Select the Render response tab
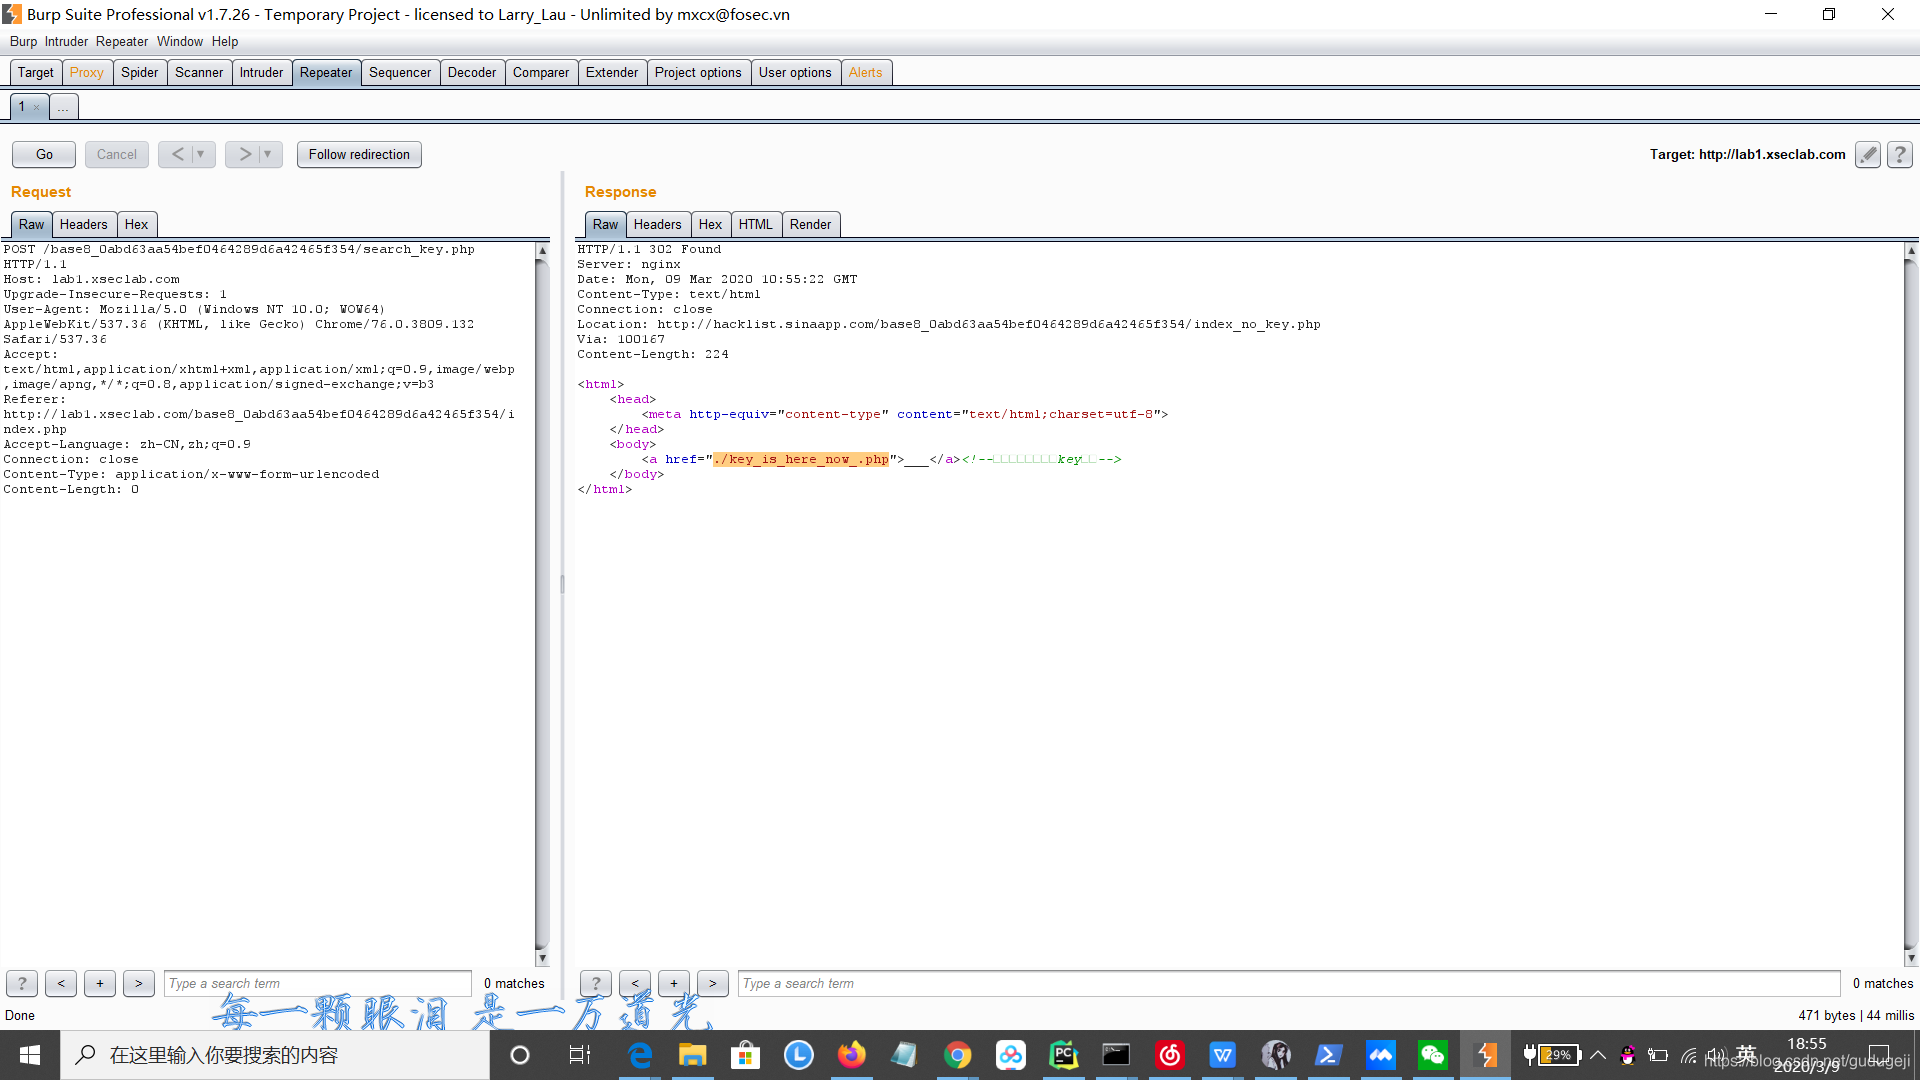This screenshot has height=1080, width=1920. click(810, 223)
